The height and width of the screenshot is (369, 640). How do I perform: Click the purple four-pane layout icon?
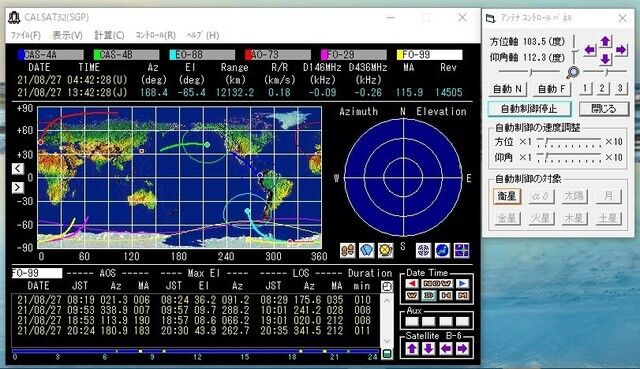[462, 250]
